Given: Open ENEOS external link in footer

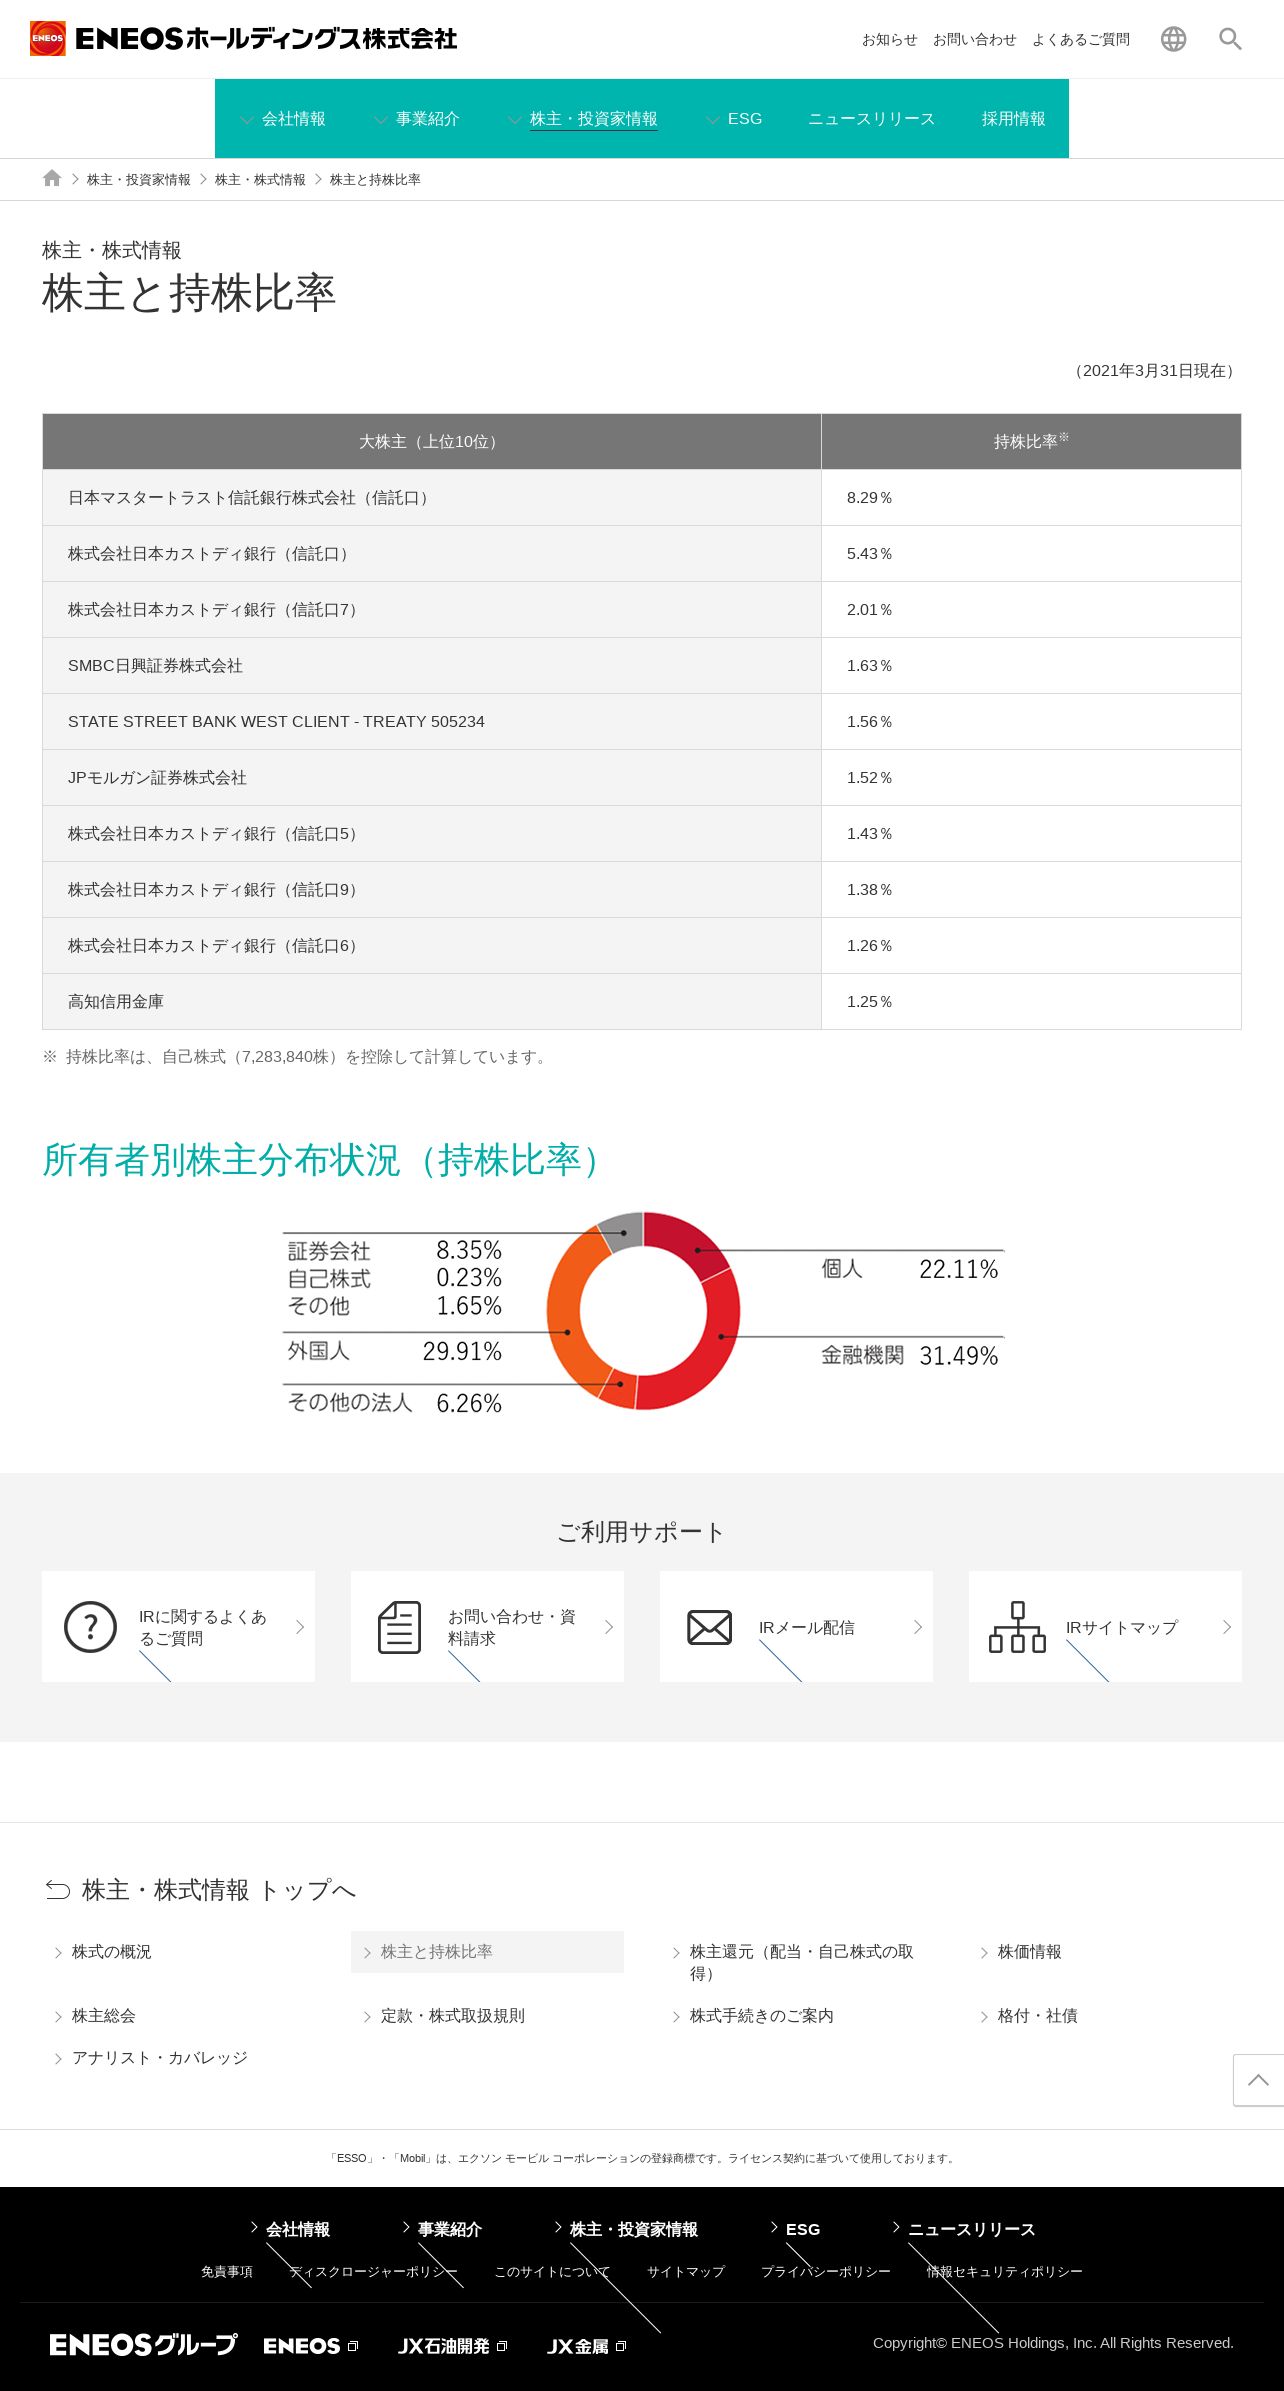Looking at the screenshot, I should pyautogui.click(x=310, y=2346).
